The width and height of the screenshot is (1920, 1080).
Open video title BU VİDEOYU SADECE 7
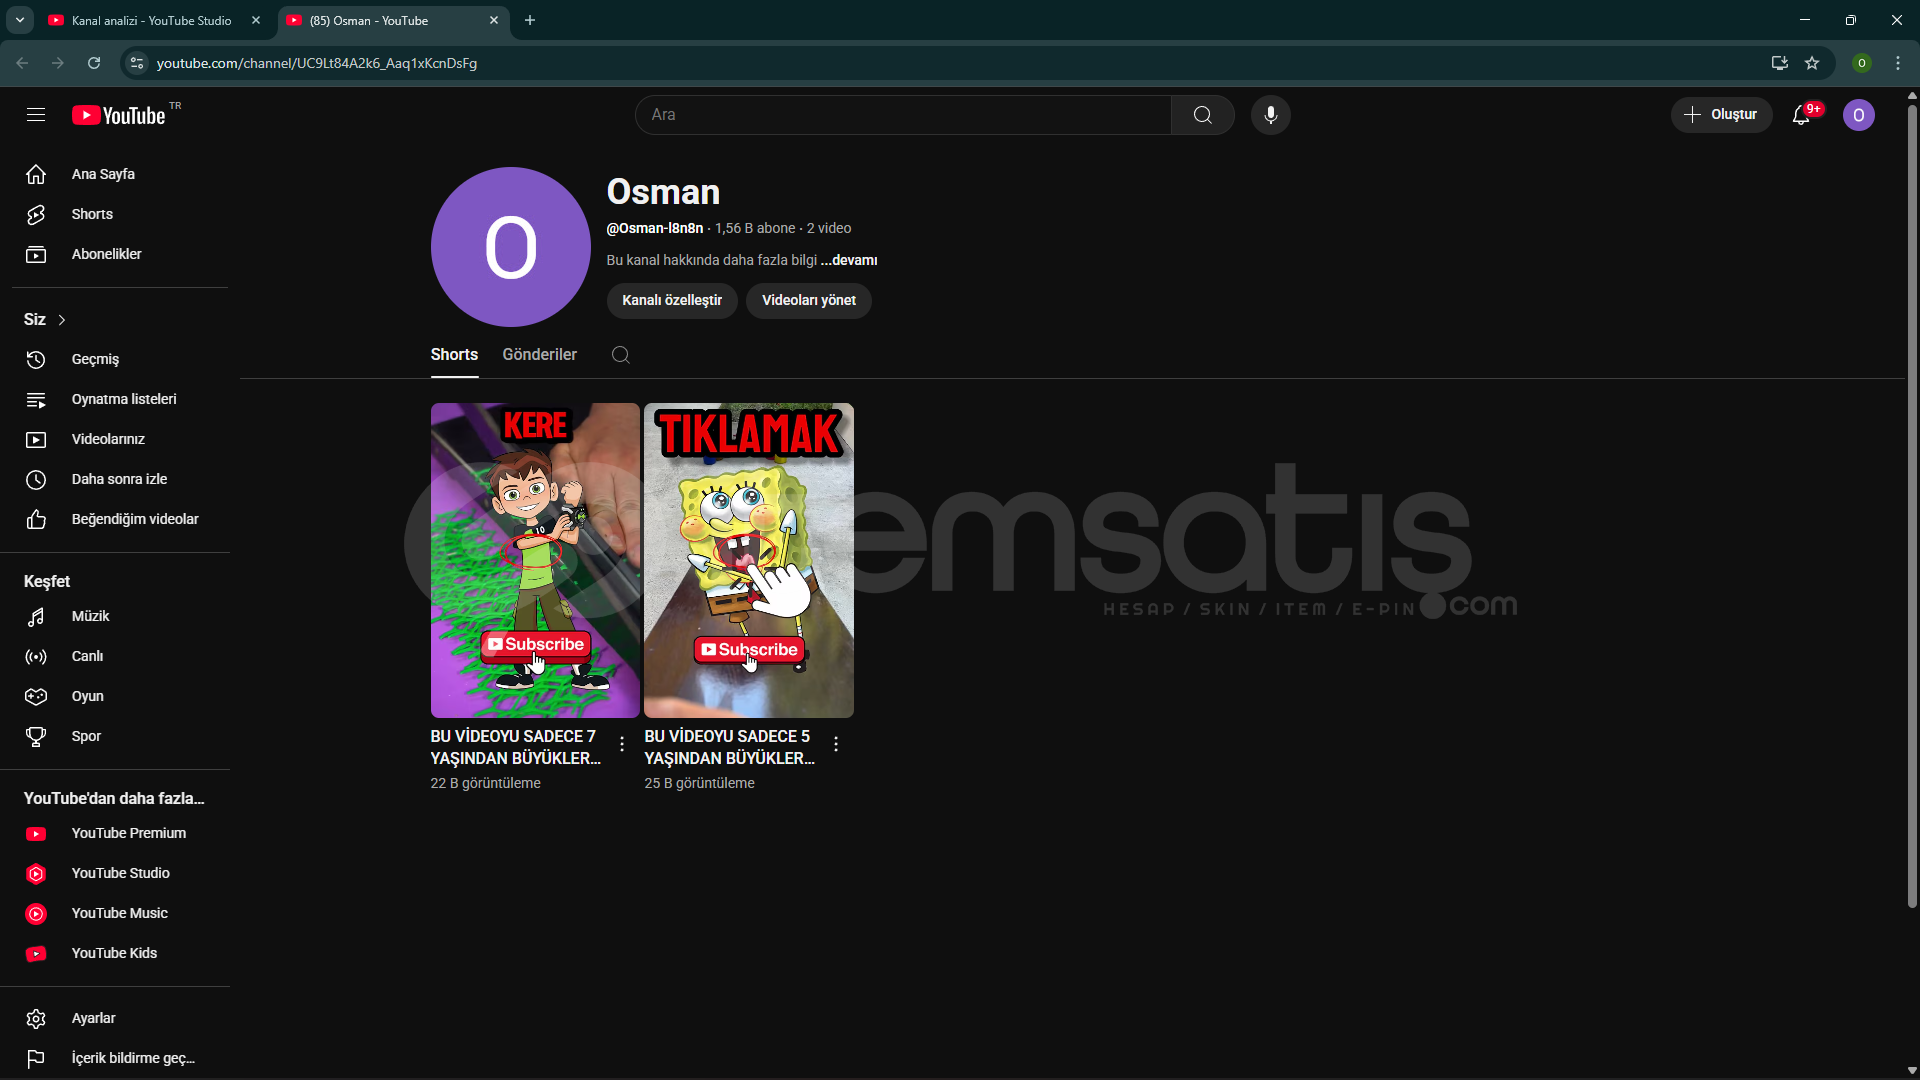[x=515, y=747]
